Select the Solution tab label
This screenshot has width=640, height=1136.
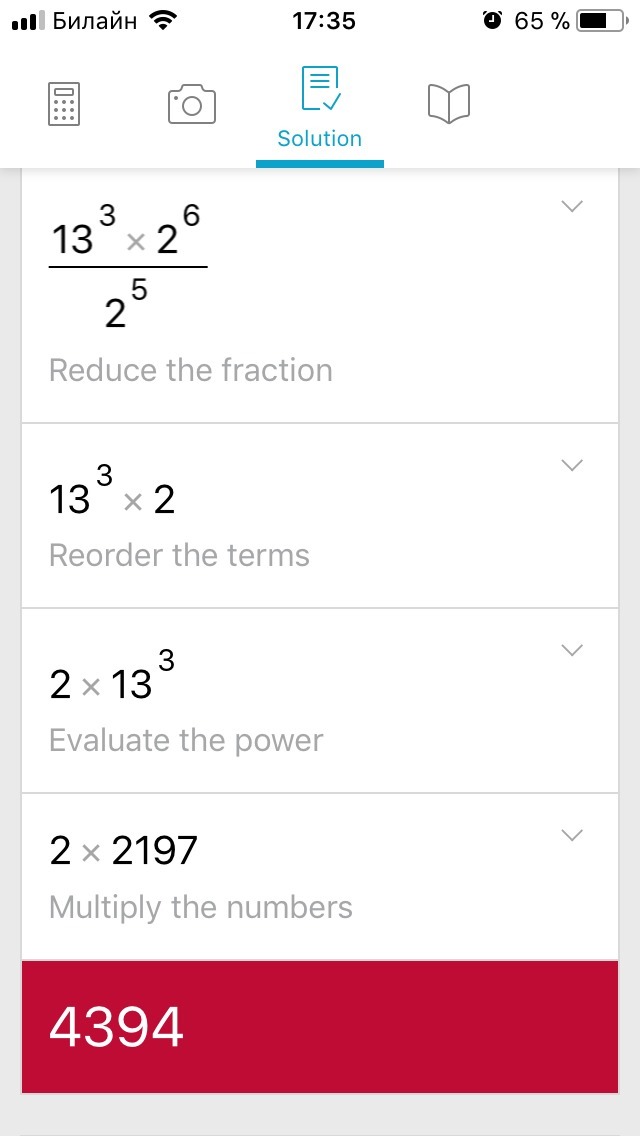pyautogui.click(x=320, y=139)
